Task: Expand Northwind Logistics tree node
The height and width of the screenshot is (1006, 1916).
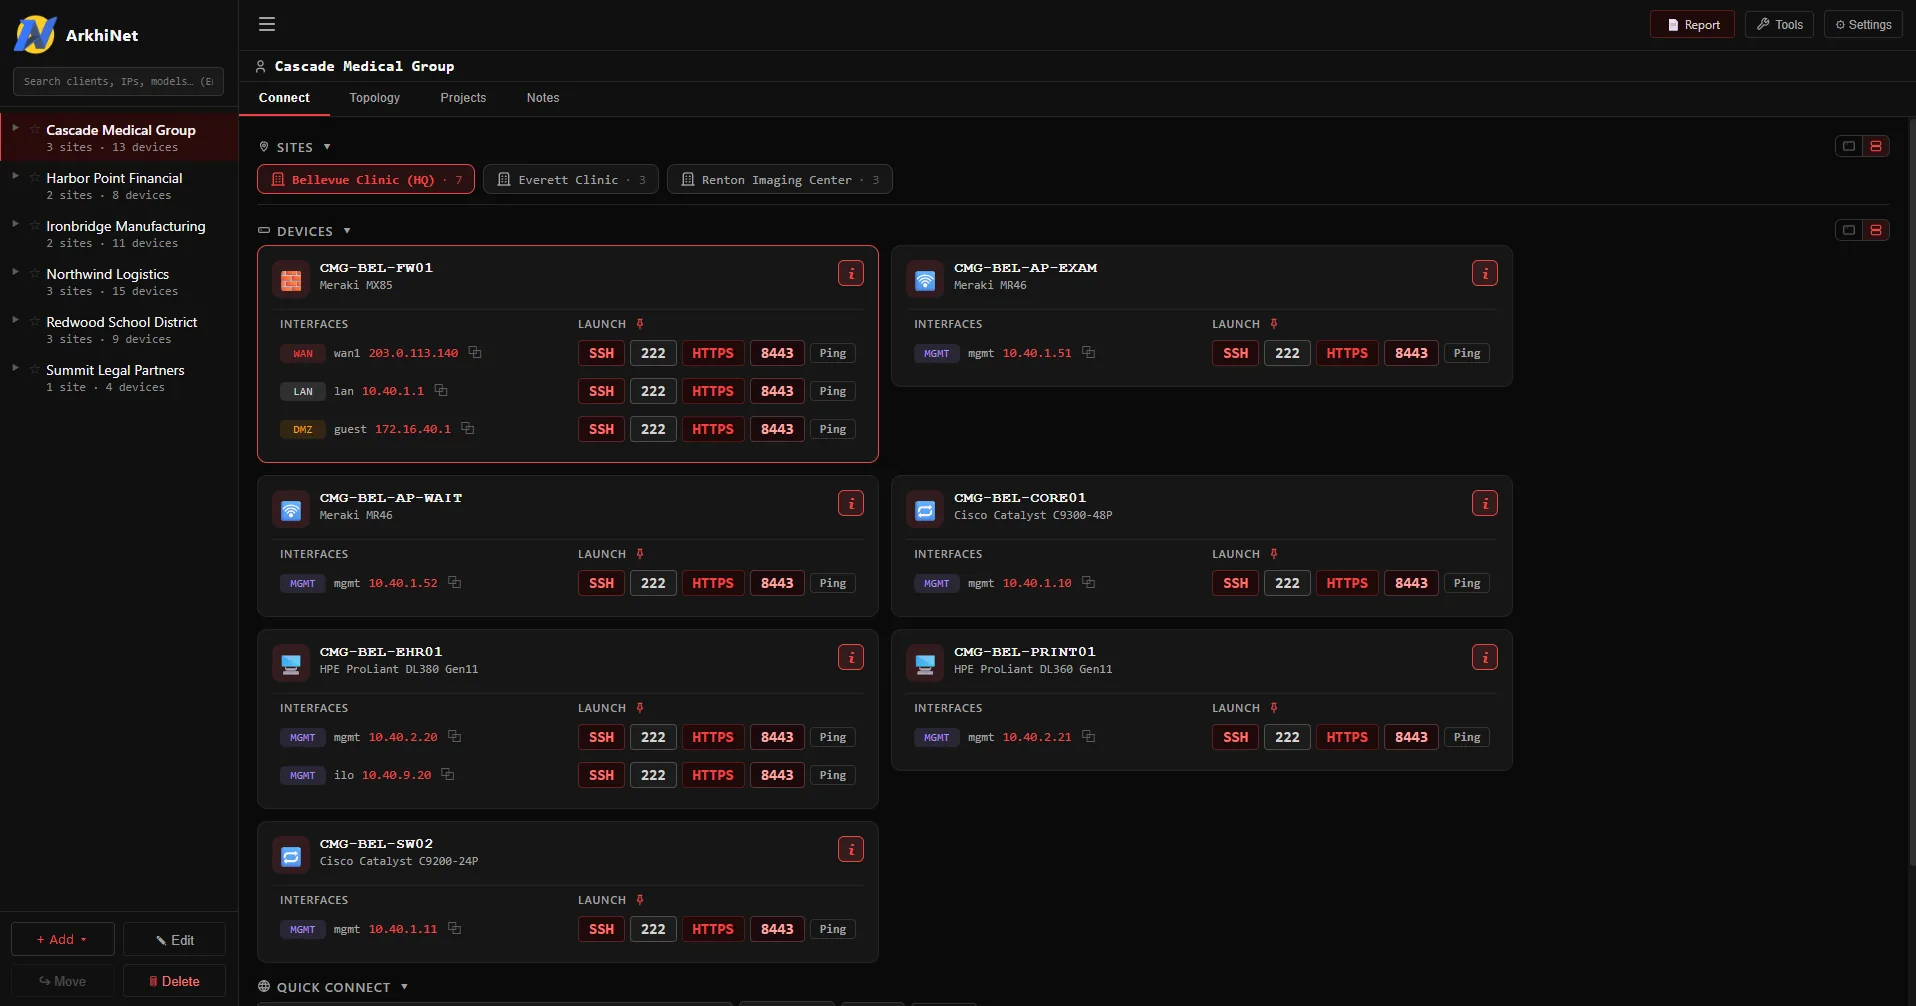Action: [x=15, y=272]
